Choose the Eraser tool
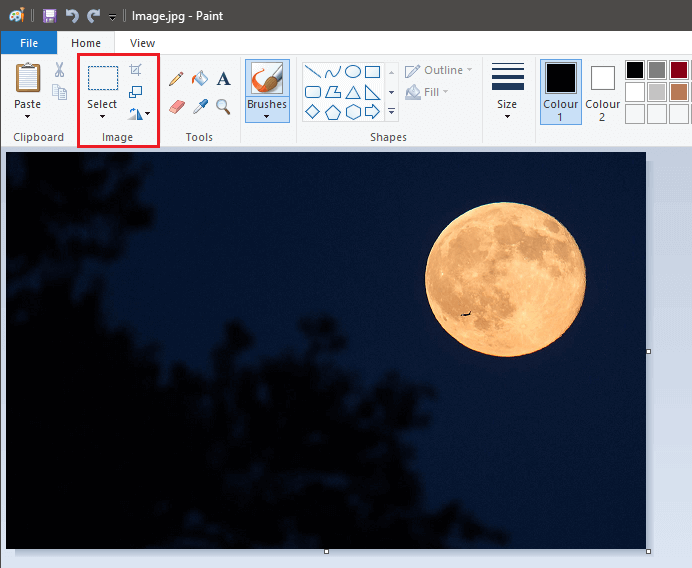 (x=177, y=105)
